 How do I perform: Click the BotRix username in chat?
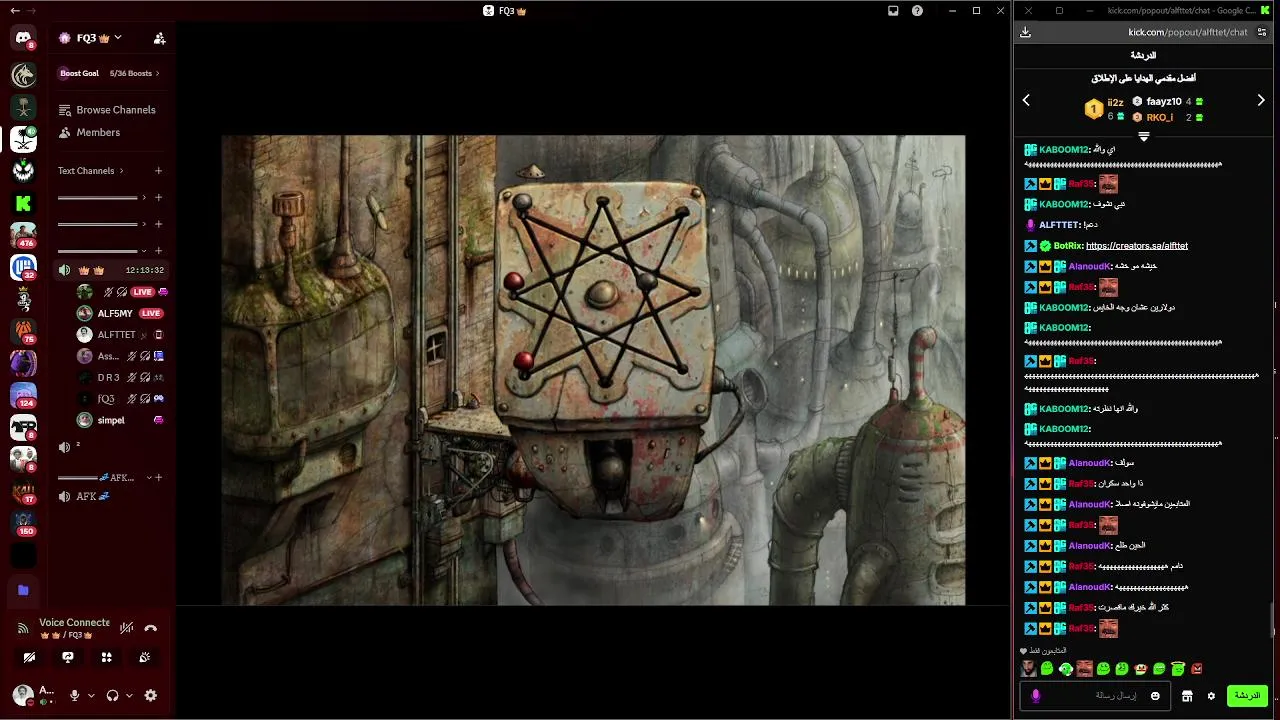click(x=1067, y=246)
